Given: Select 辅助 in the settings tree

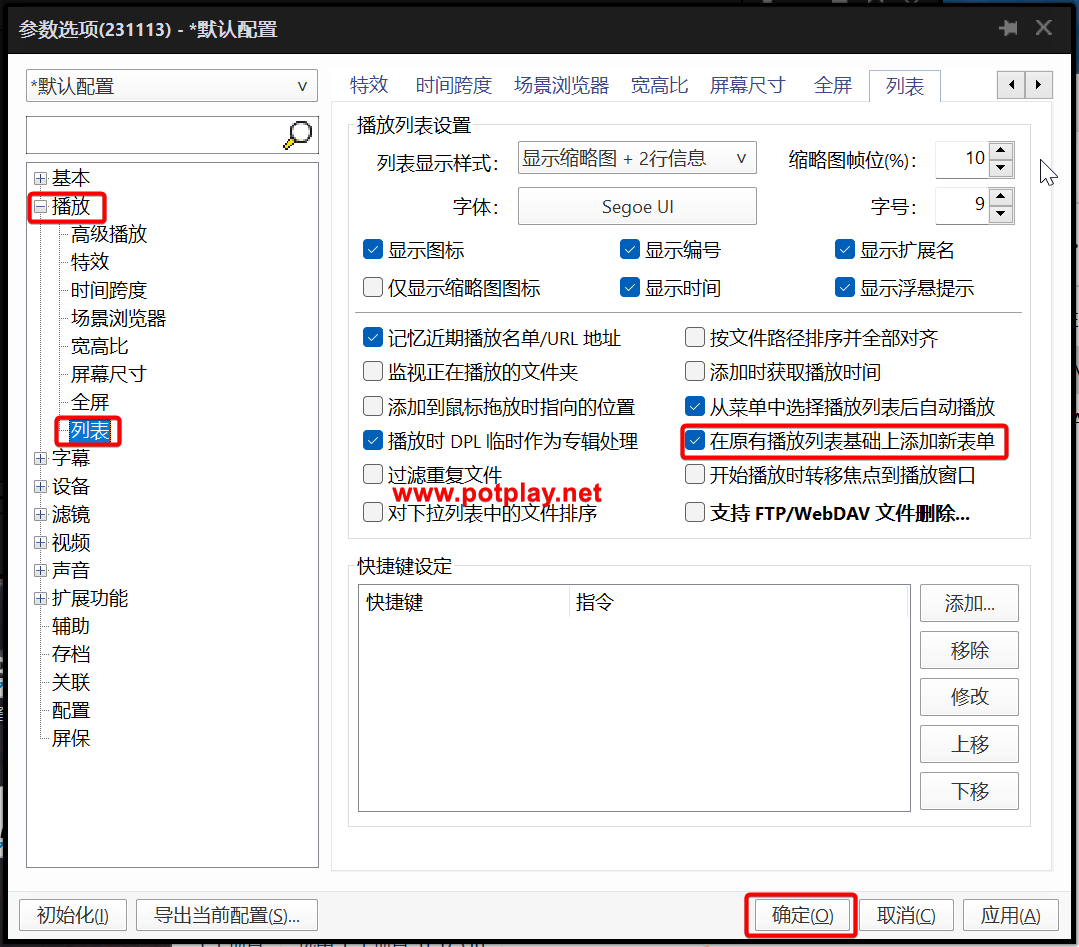Looking at the screenshot, I should pos(71,626).
